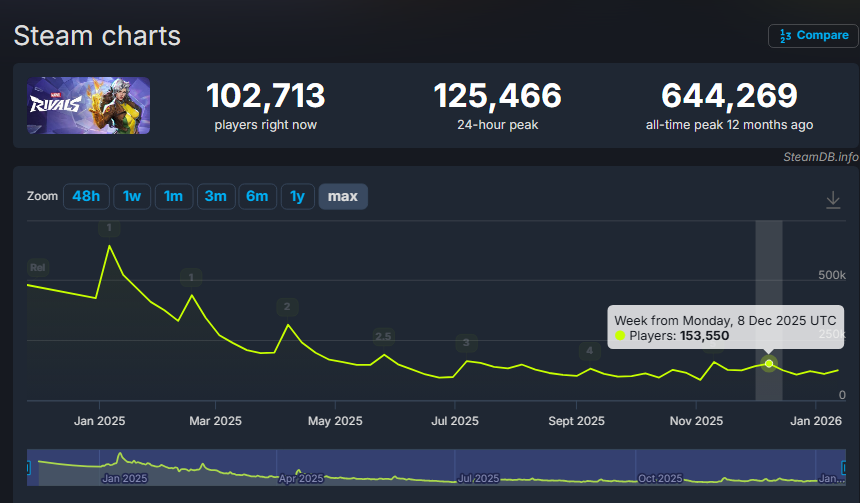Set chart zoom to 1y
Viewport: 860px width, 503px height.
[x=297, y=196]
